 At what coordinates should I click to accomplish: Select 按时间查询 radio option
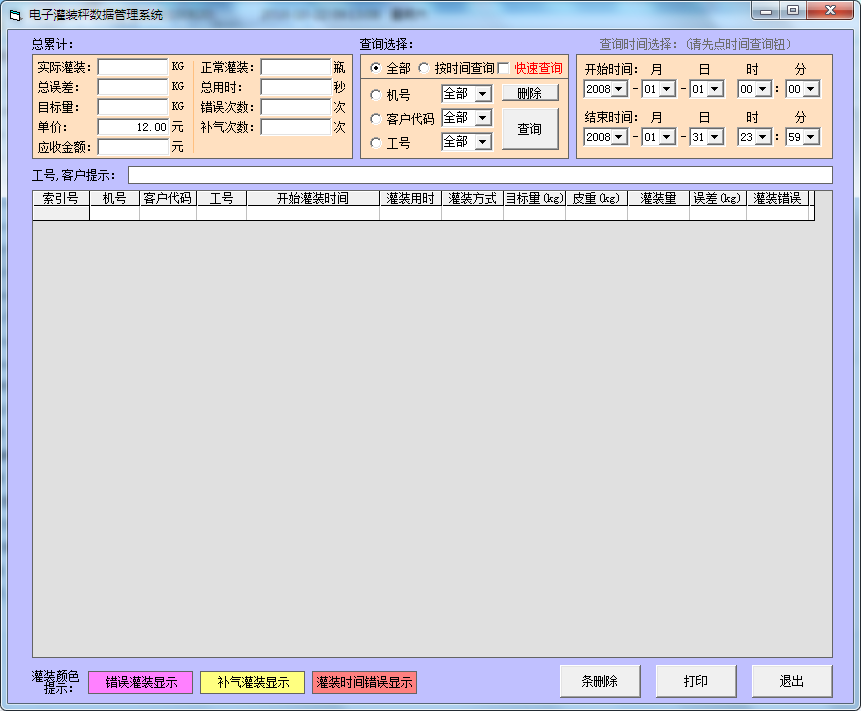pyautogui.click(x=424, y=68)
